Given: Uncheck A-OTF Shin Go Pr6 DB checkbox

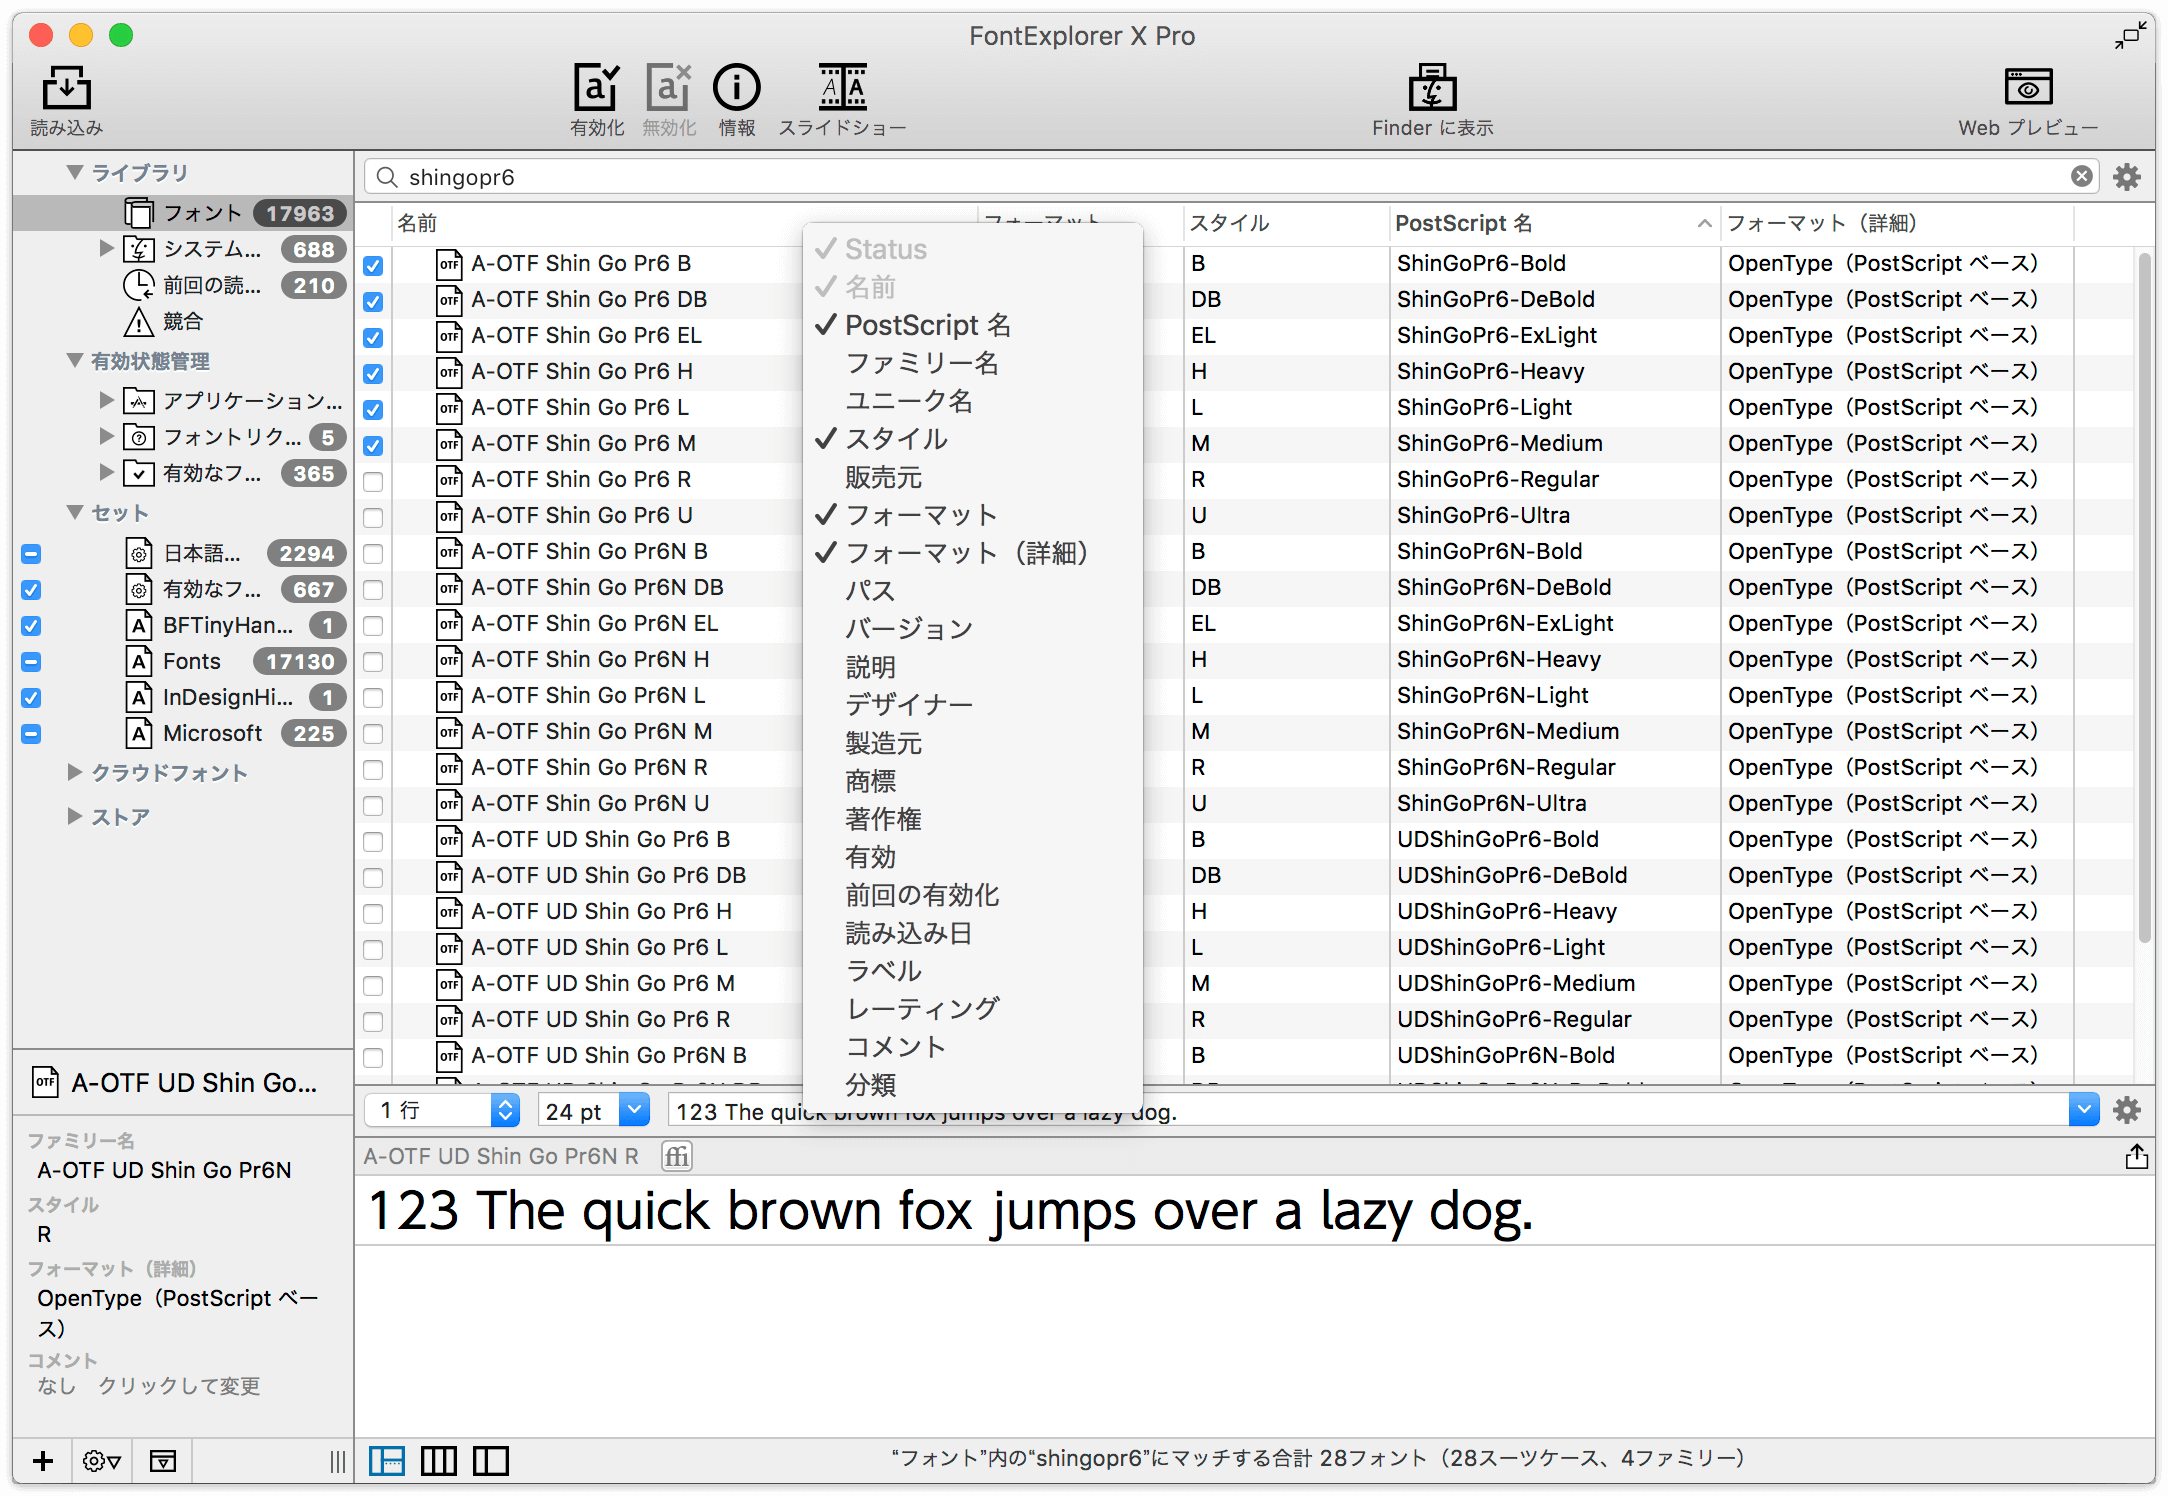Looking at the screenshot, I should 373,301.
